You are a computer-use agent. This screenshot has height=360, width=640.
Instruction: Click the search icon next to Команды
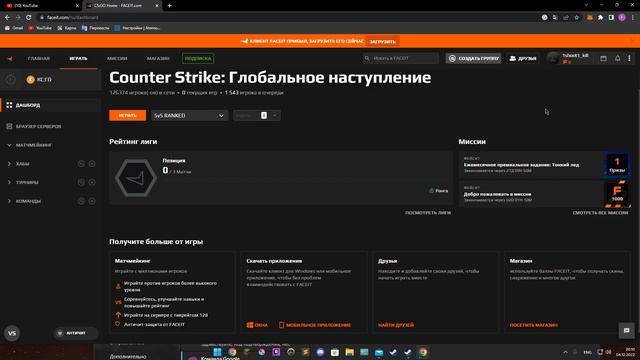81,201
